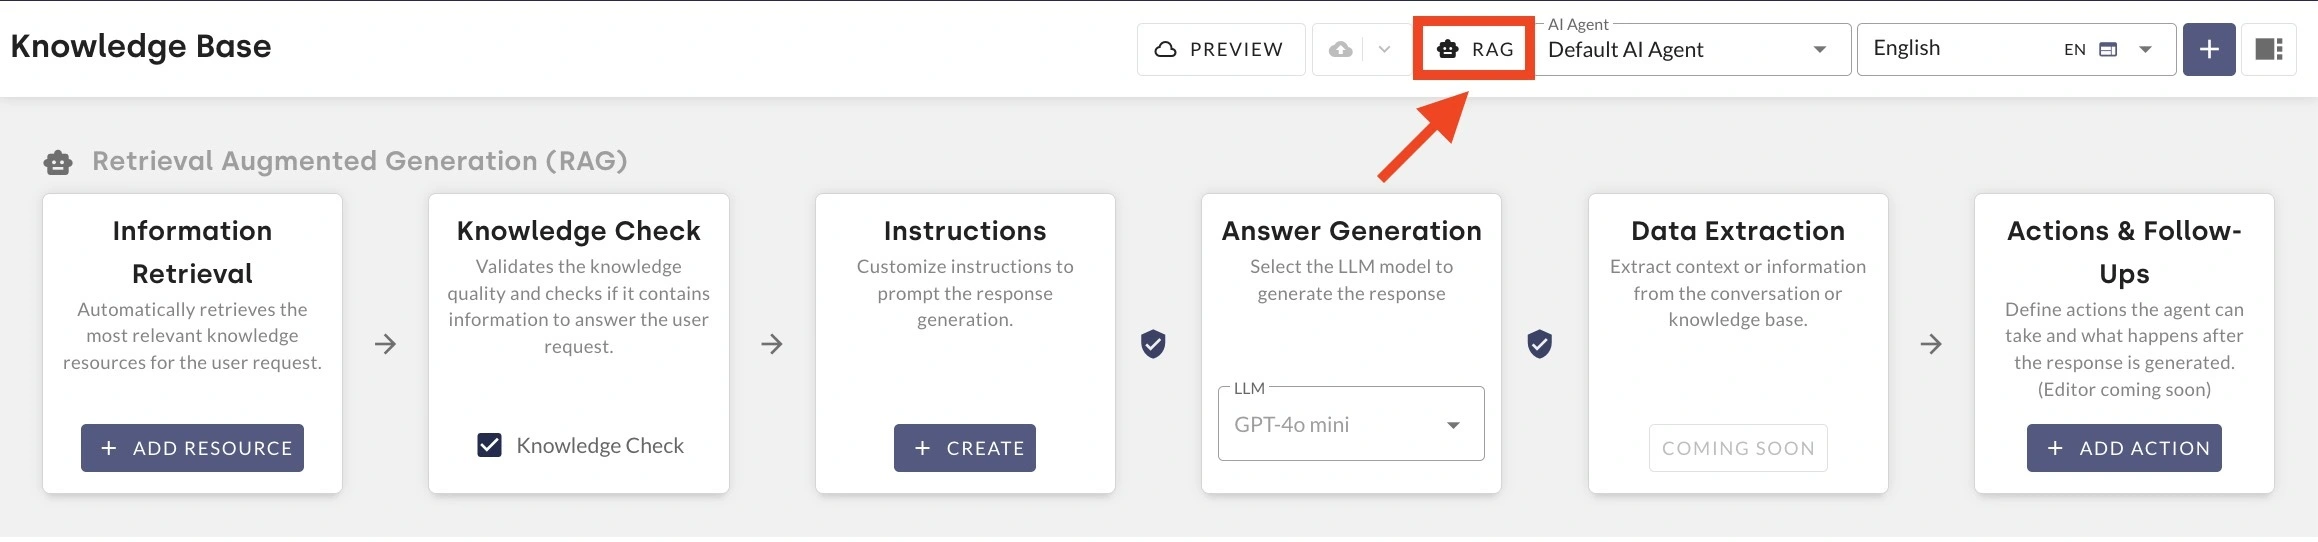Expand the chevron next to cloud upload

pyautogui.click(x=1384, y=49)
